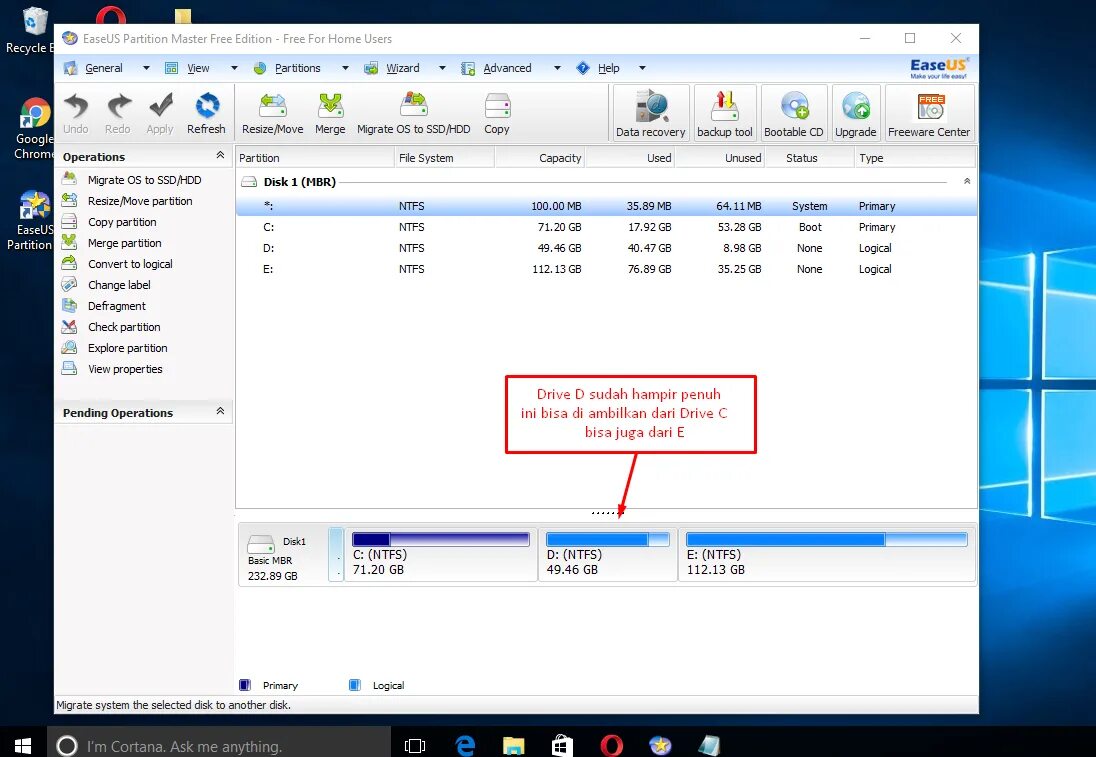Click the Status column header
This screenshot has height=757, width=1096.
point(809,158)
